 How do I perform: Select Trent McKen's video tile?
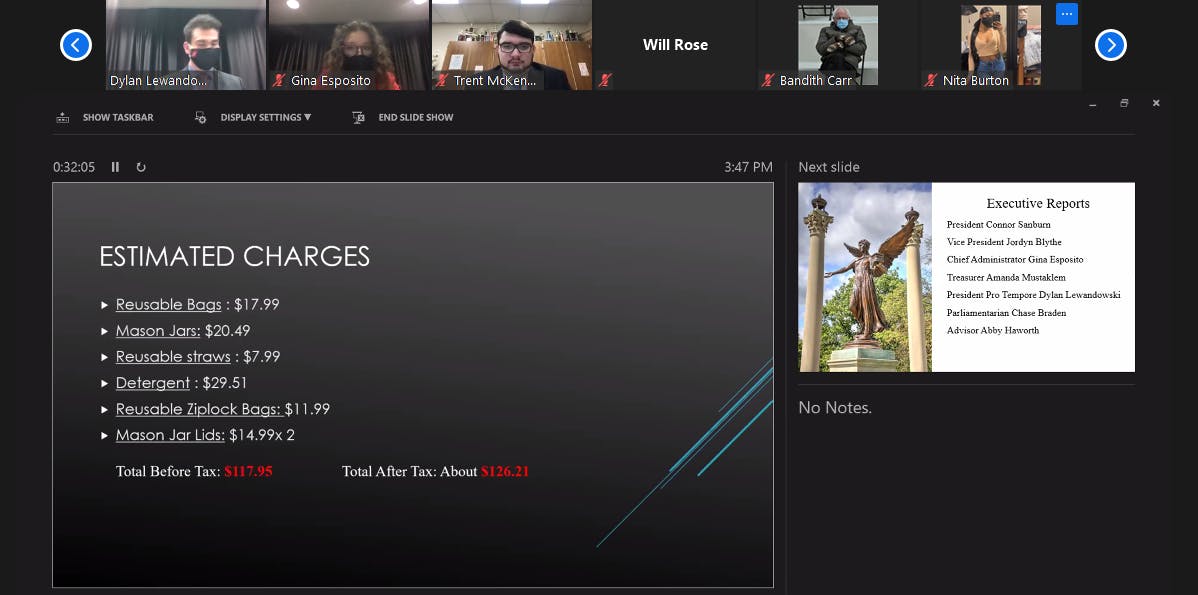(x=511, y=45)
